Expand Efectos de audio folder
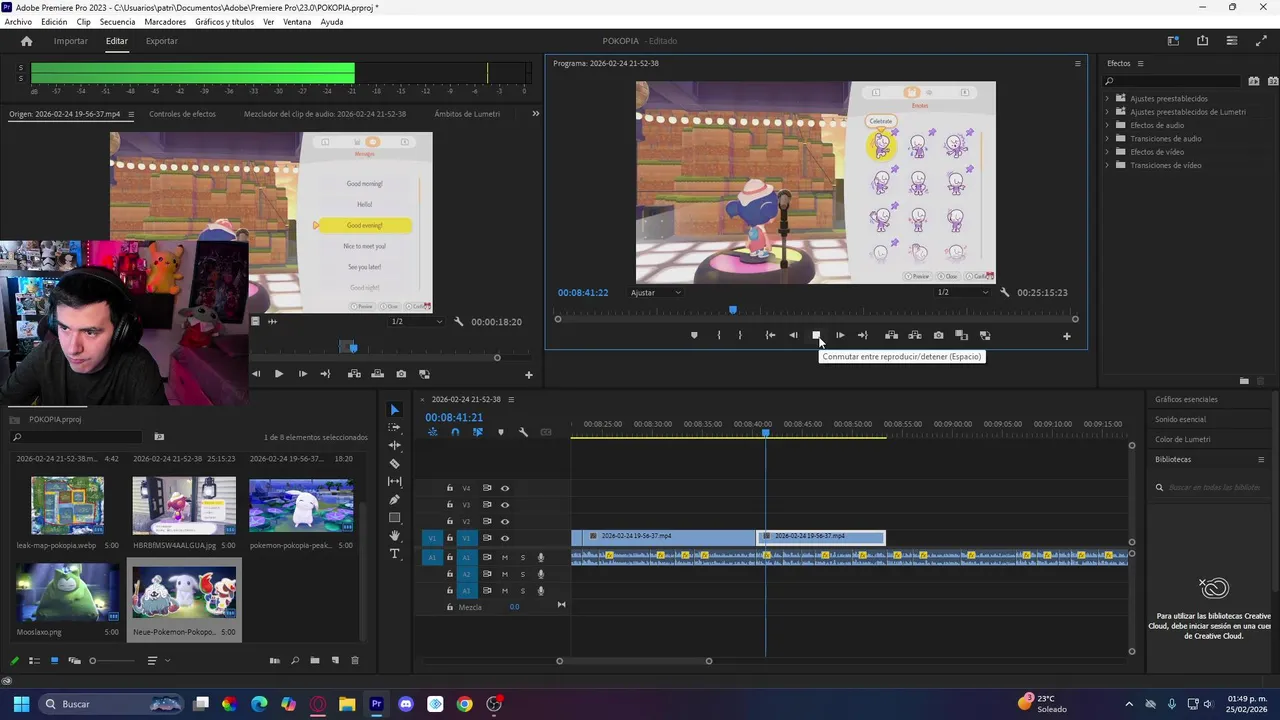This screenshot has height=720, width=1280. coord(1107,125)
